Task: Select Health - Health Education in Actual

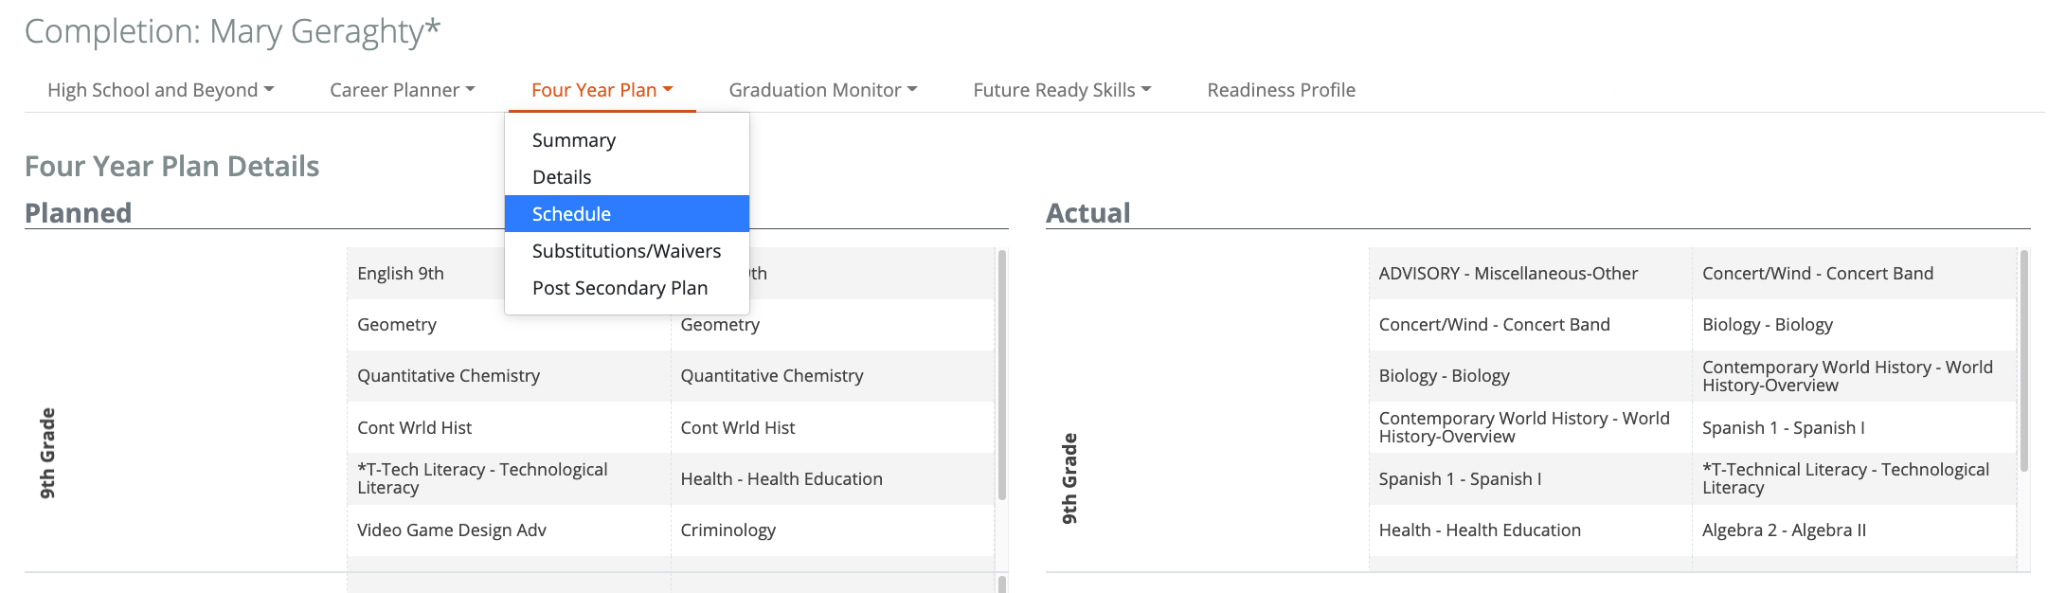Action: click(x=1479, y=530)
